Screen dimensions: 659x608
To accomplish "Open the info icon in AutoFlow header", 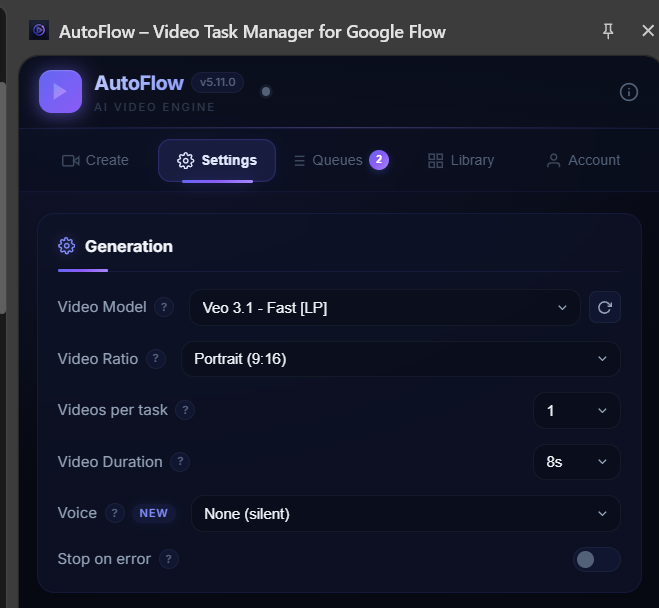I will coord(629,92).
